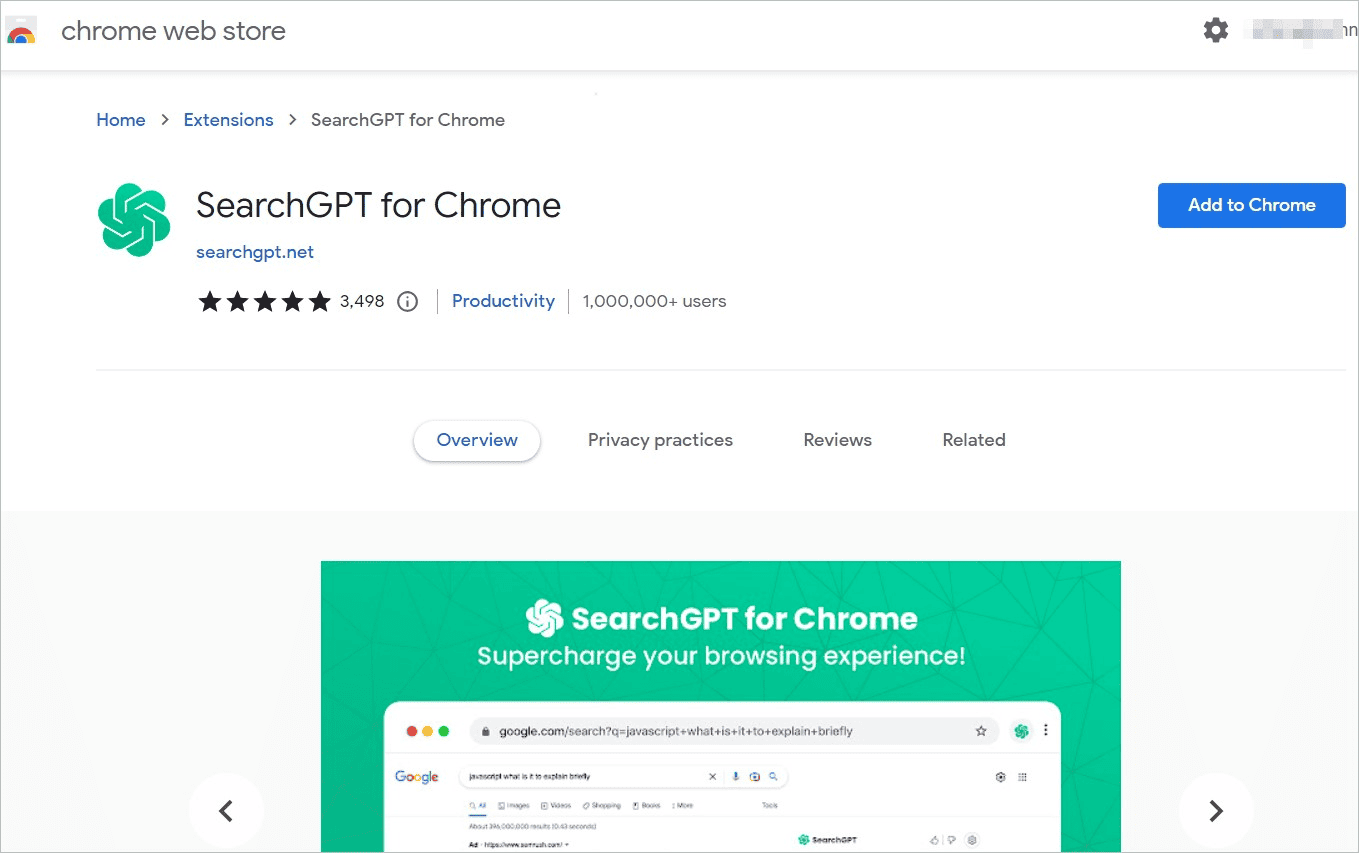Switch to the Reviews tab

click(x=838, y=440)
